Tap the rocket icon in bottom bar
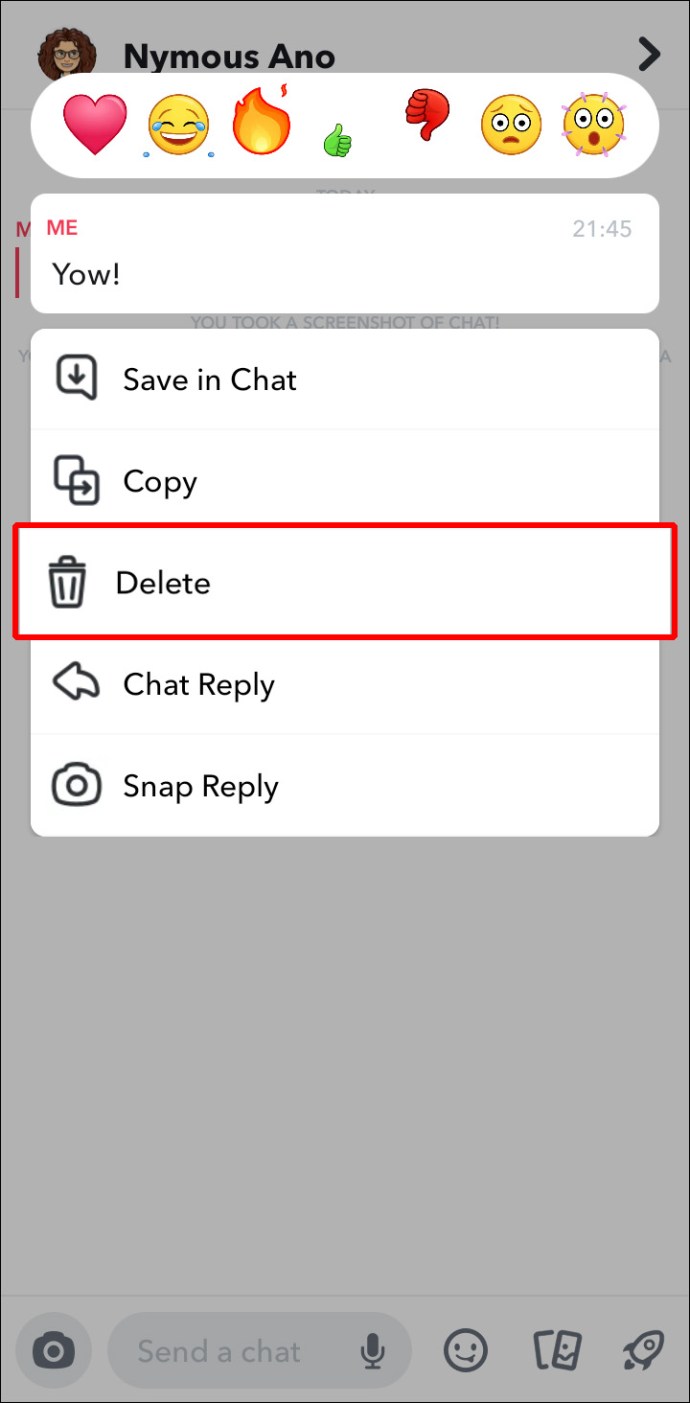The height and width of the screenshot is (1403, 690). (643, 1352)
